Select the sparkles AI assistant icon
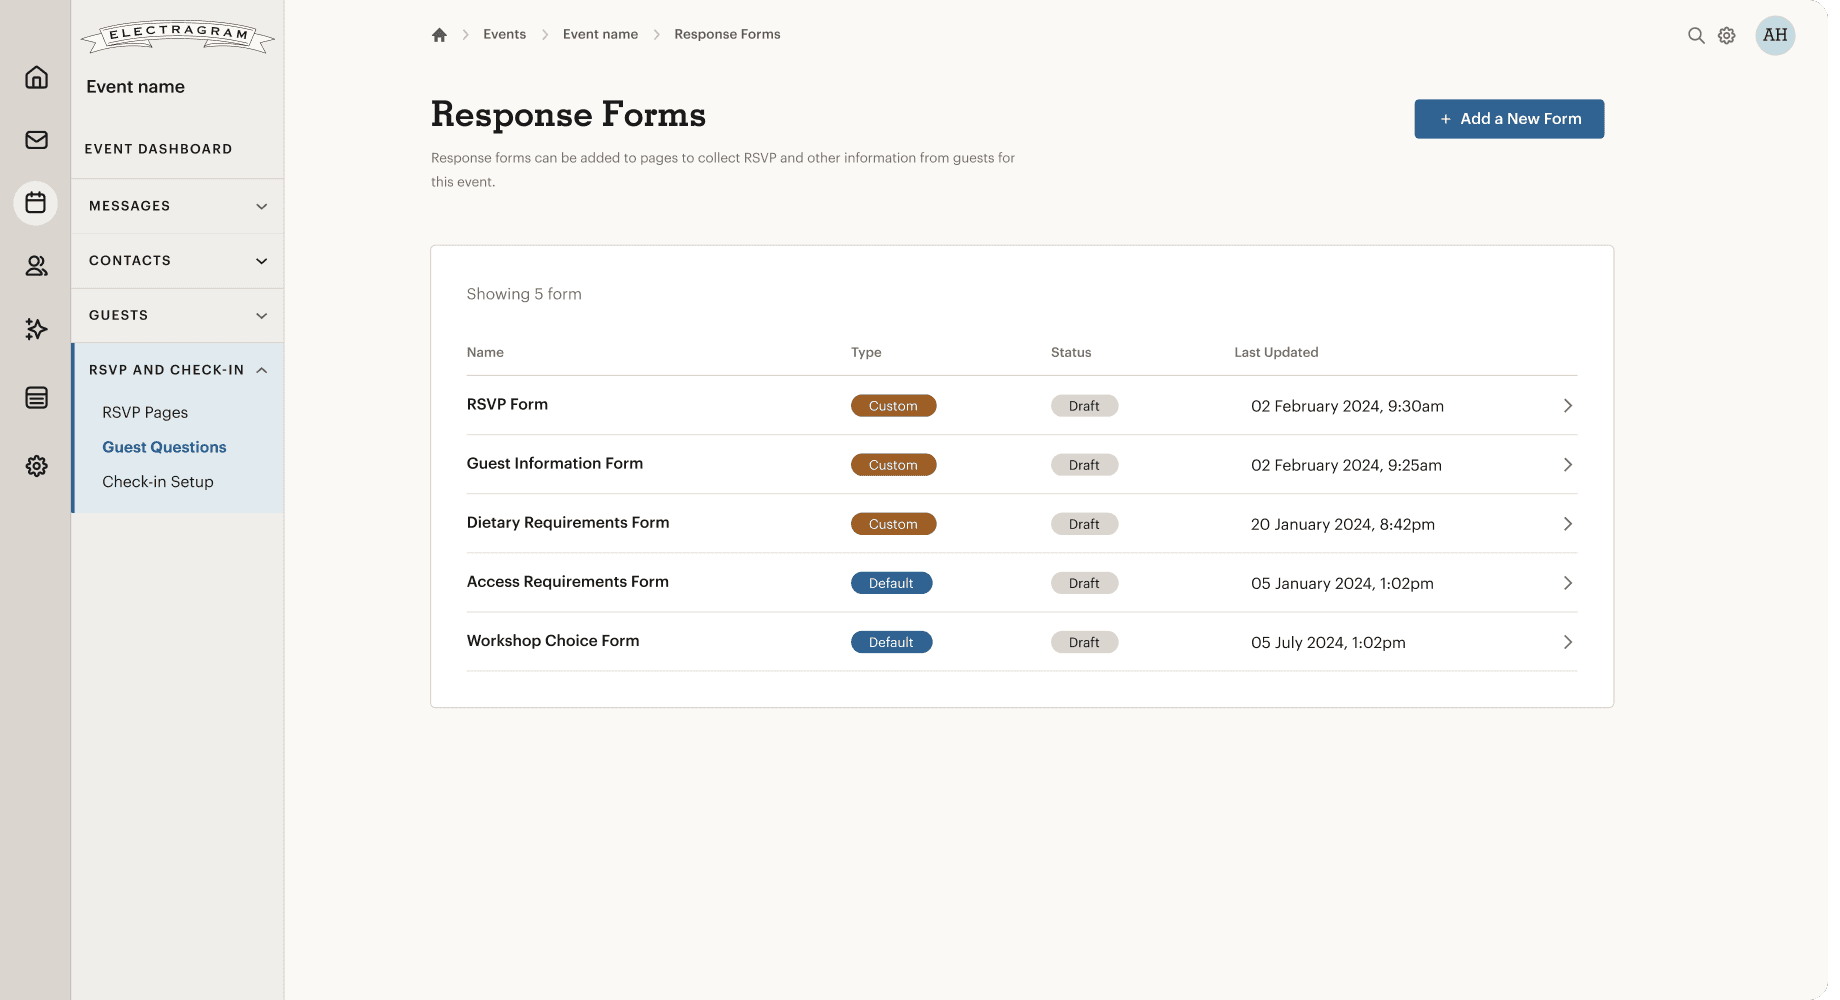 point(36,329)
